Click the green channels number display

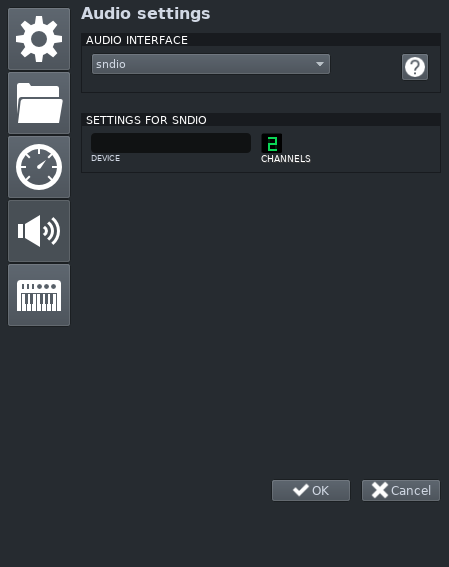pos(271,143)
